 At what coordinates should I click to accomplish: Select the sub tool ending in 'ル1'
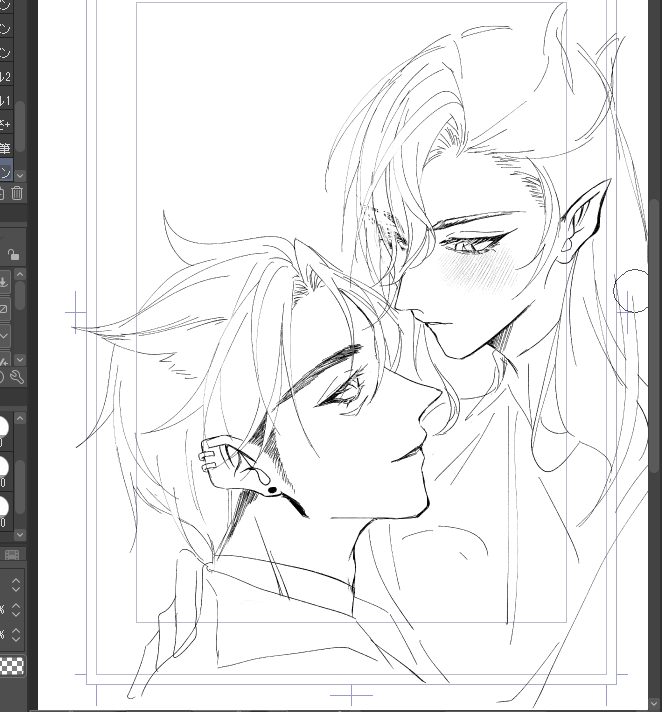[5, 101]
